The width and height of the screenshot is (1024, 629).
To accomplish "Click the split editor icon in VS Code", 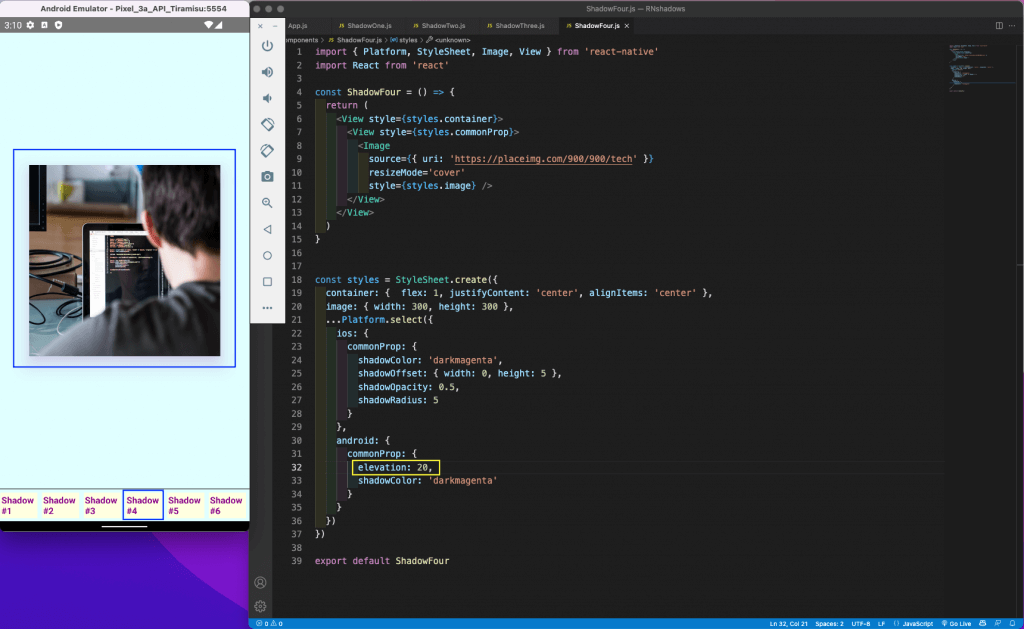I will [x=997, y=25].
